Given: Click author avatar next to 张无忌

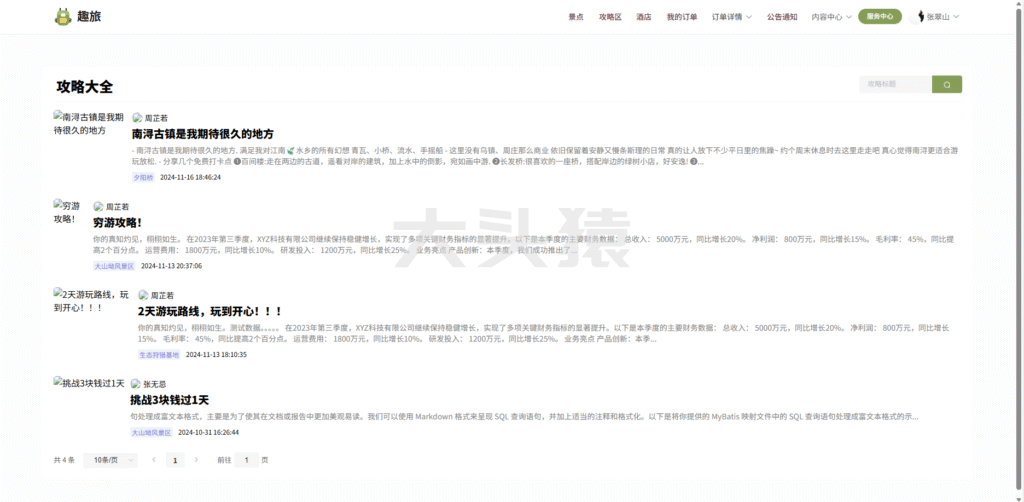Looking at the screenshot, I should [136, 384].
